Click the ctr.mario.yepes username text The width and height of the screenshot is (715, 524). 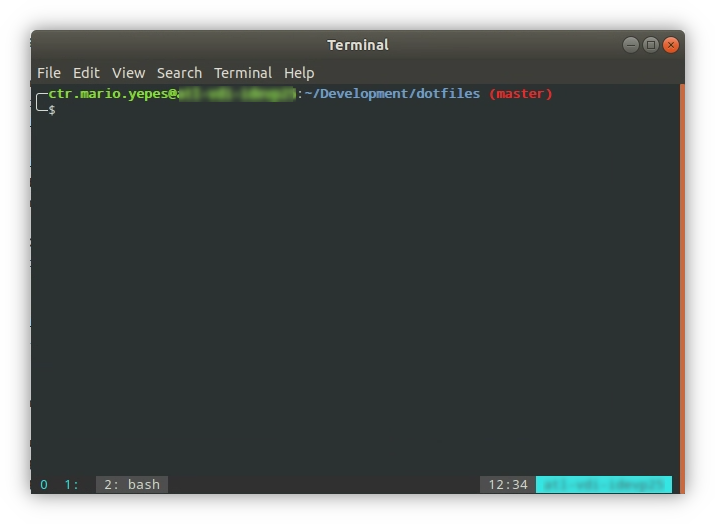click(x=109, y=94)
